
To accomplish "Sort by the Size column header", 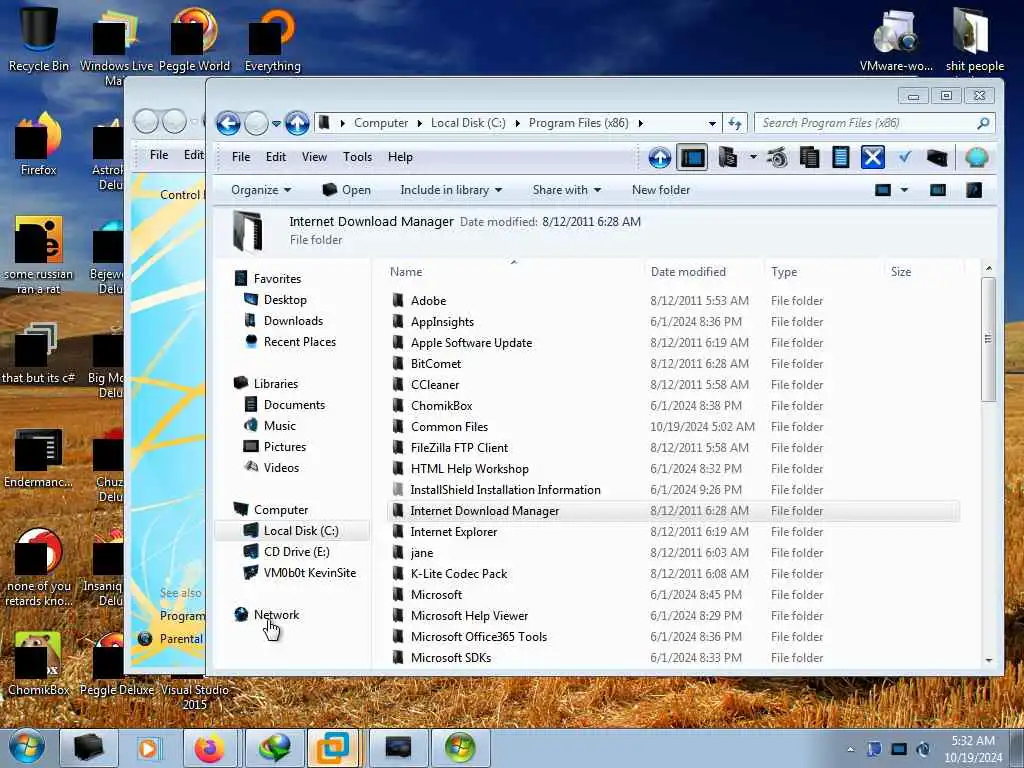I will coord(923,272).
